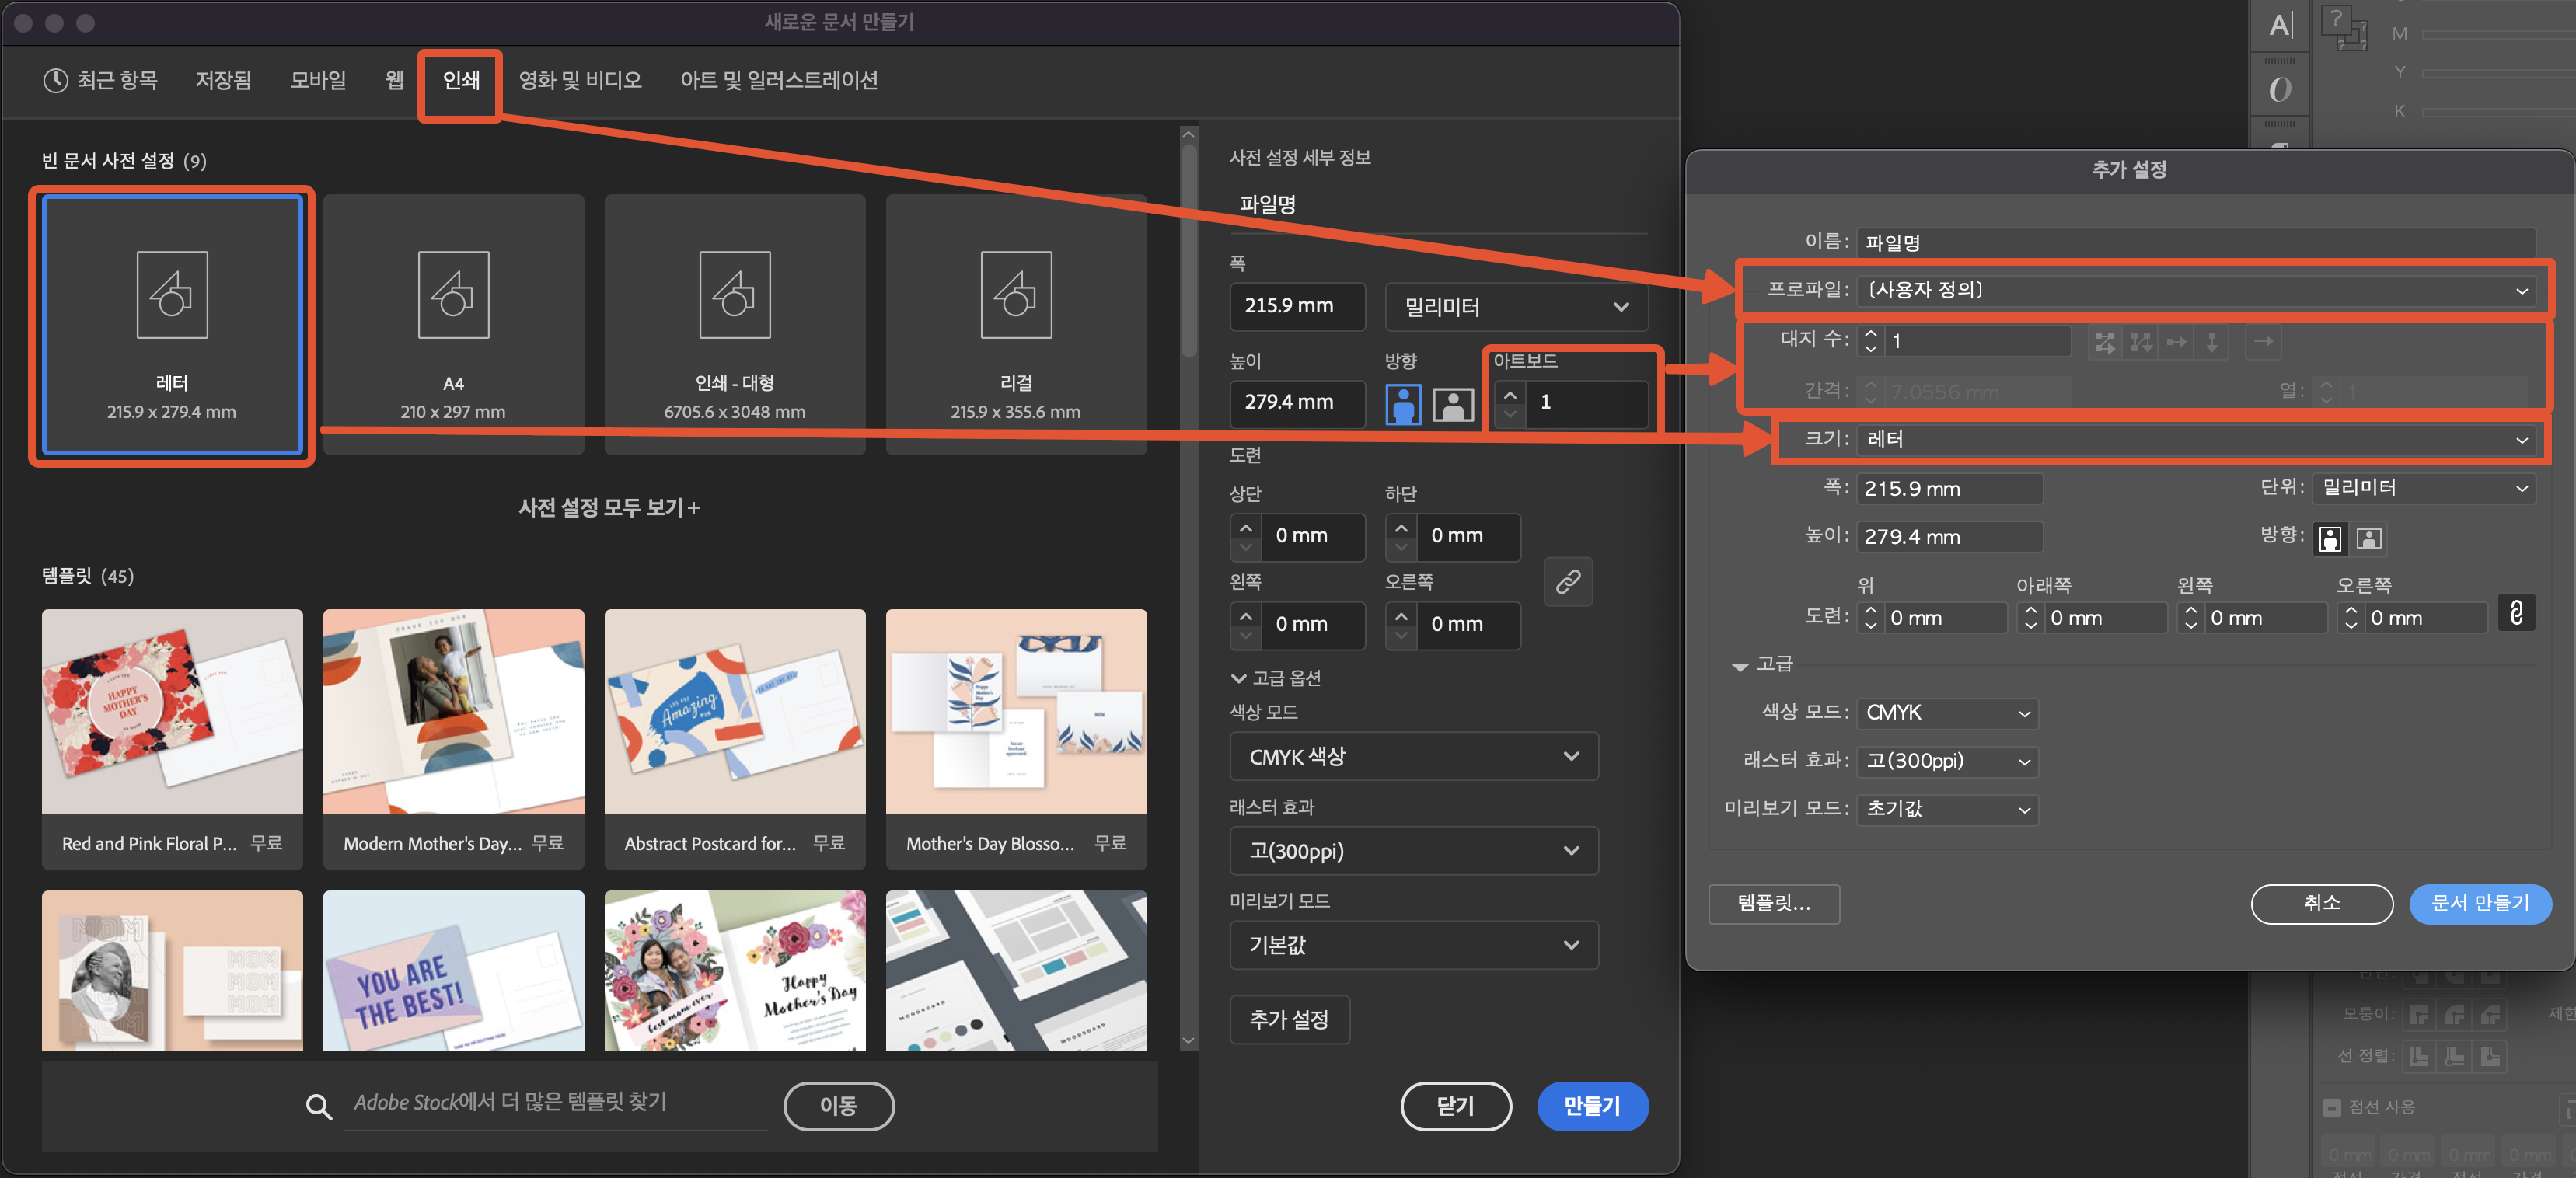Select portrait orientation in 추가 설정 dialog

pyautogui.click(x=2330, y=539)
